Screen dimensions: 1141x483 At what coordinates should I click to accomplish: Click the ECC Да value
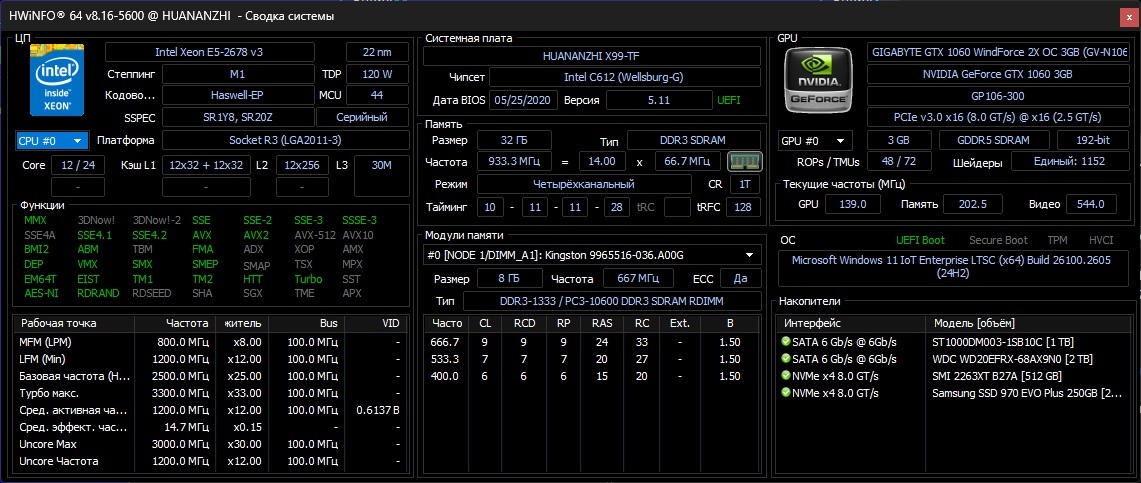coord(741,279)
